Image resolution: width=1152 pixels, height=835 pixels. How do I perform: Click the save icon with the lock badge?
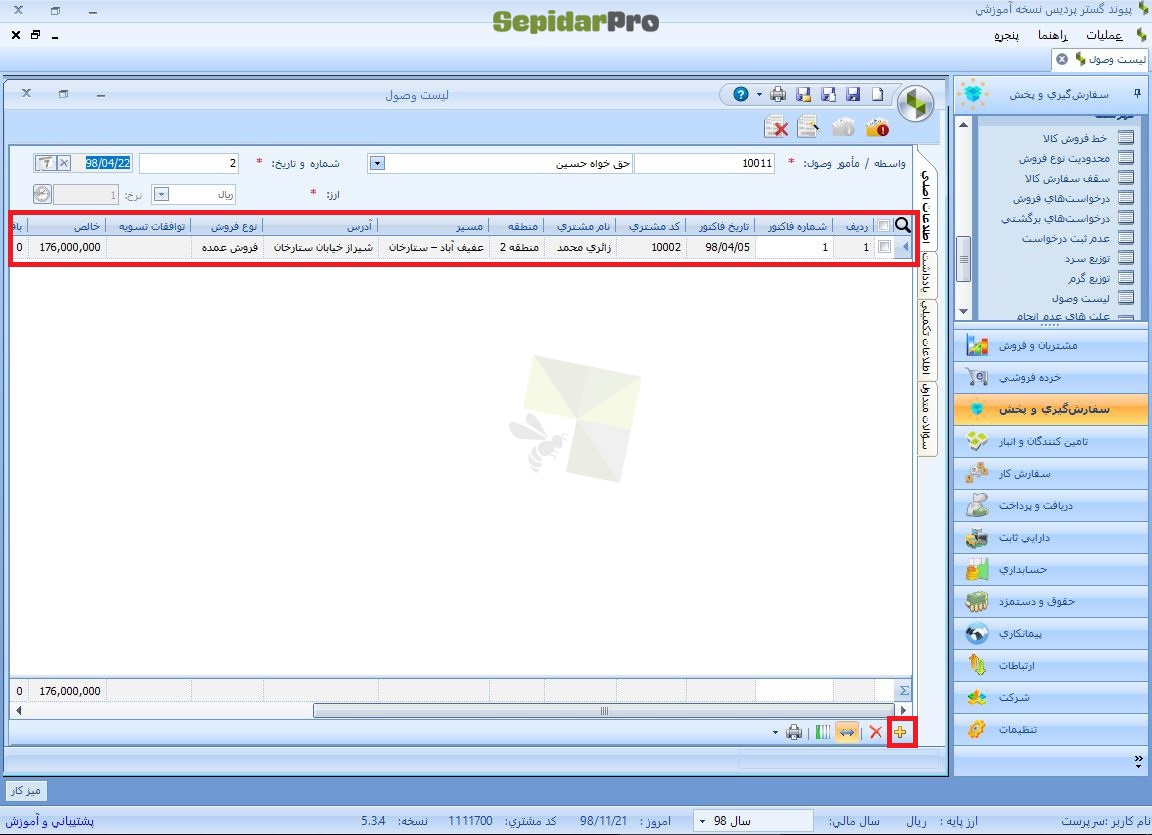point(803,94)
